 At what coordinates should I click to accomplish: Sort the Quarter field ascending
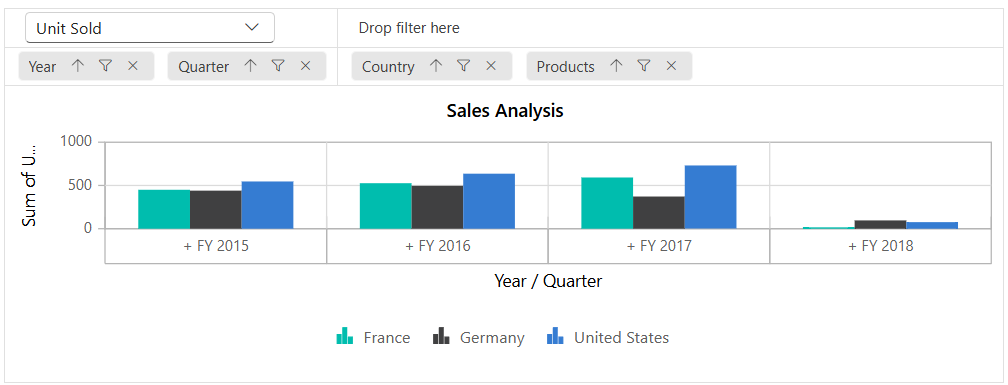251,66
